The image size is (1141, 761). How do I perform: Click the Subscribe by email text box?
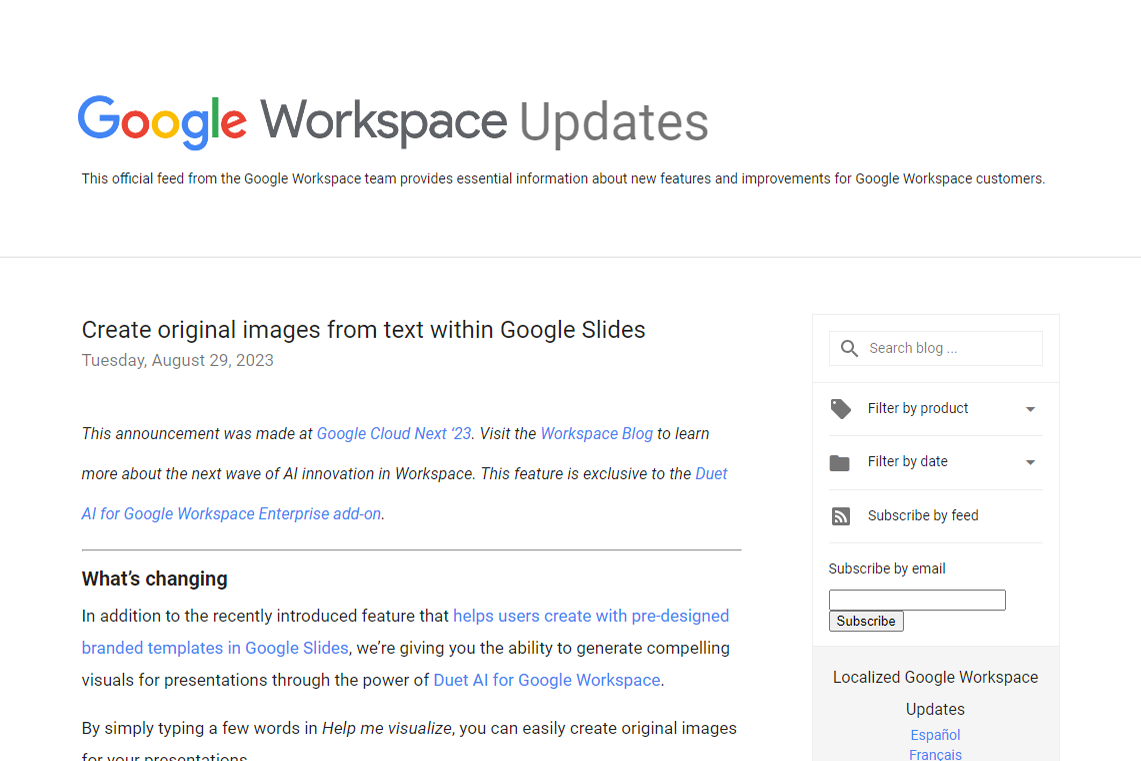coord(916,599)
